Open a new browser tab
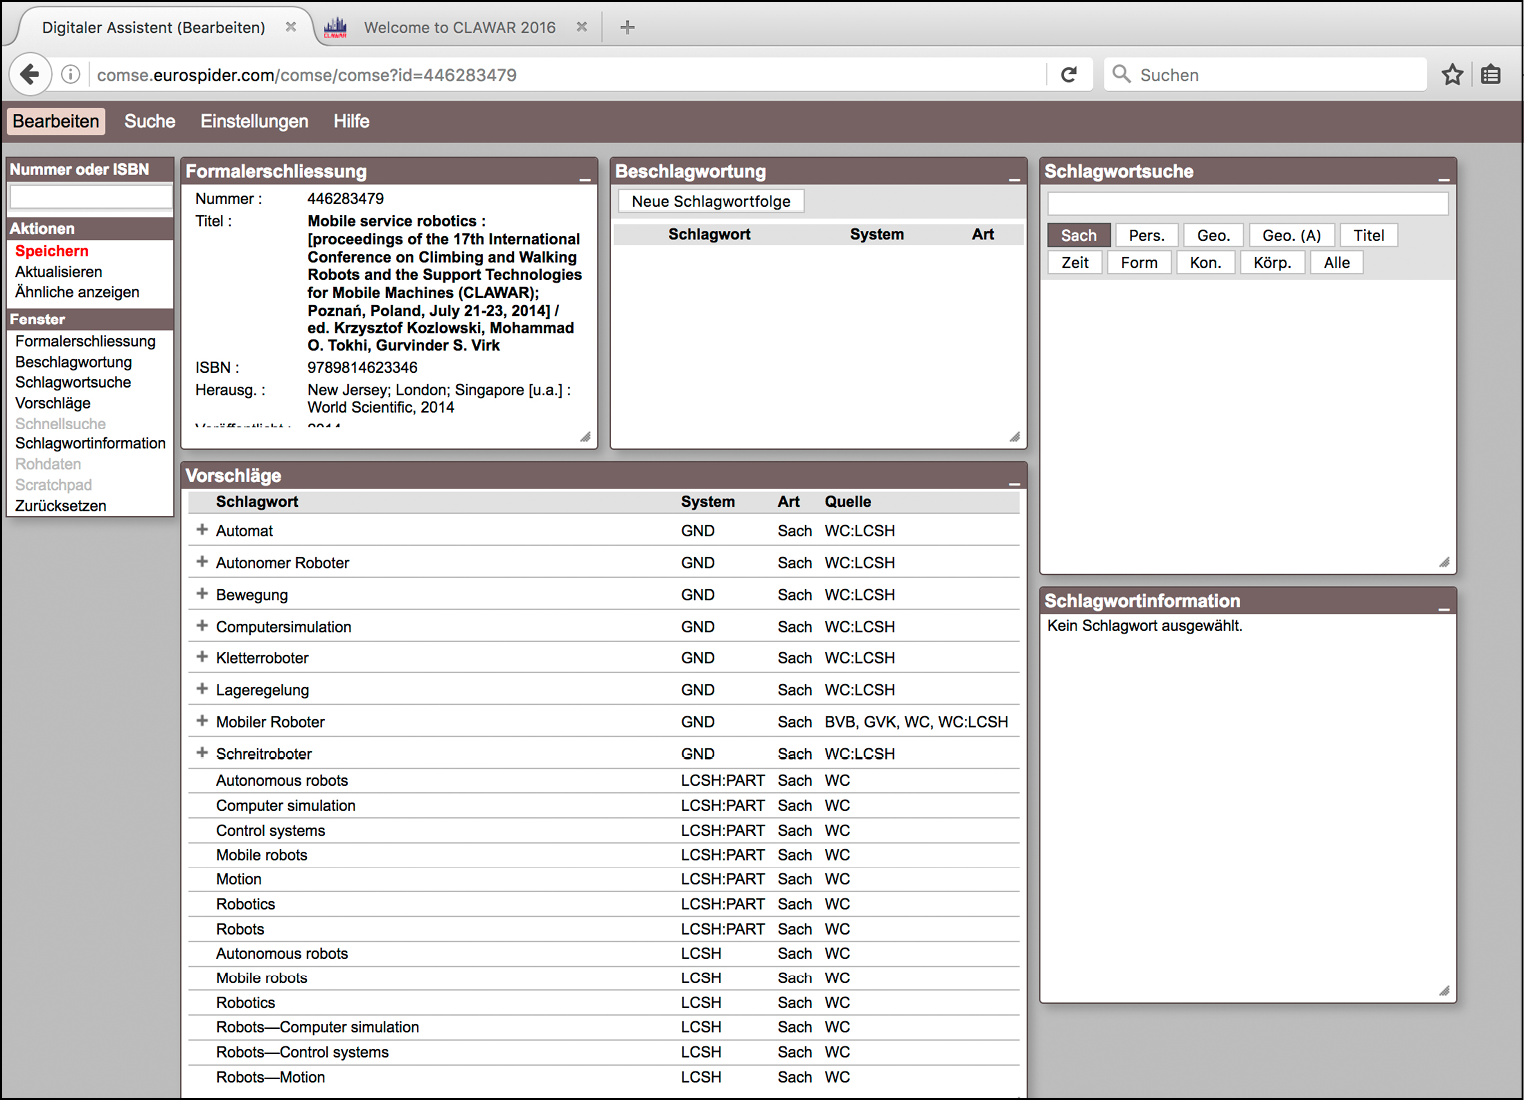 [627, 27]
